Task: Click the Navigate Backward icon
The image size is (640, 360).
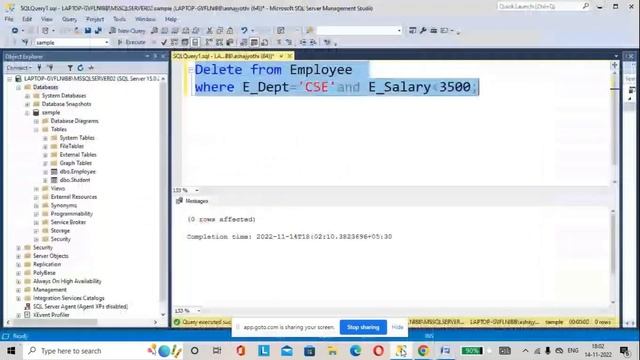Action: [x=15, y=31]
